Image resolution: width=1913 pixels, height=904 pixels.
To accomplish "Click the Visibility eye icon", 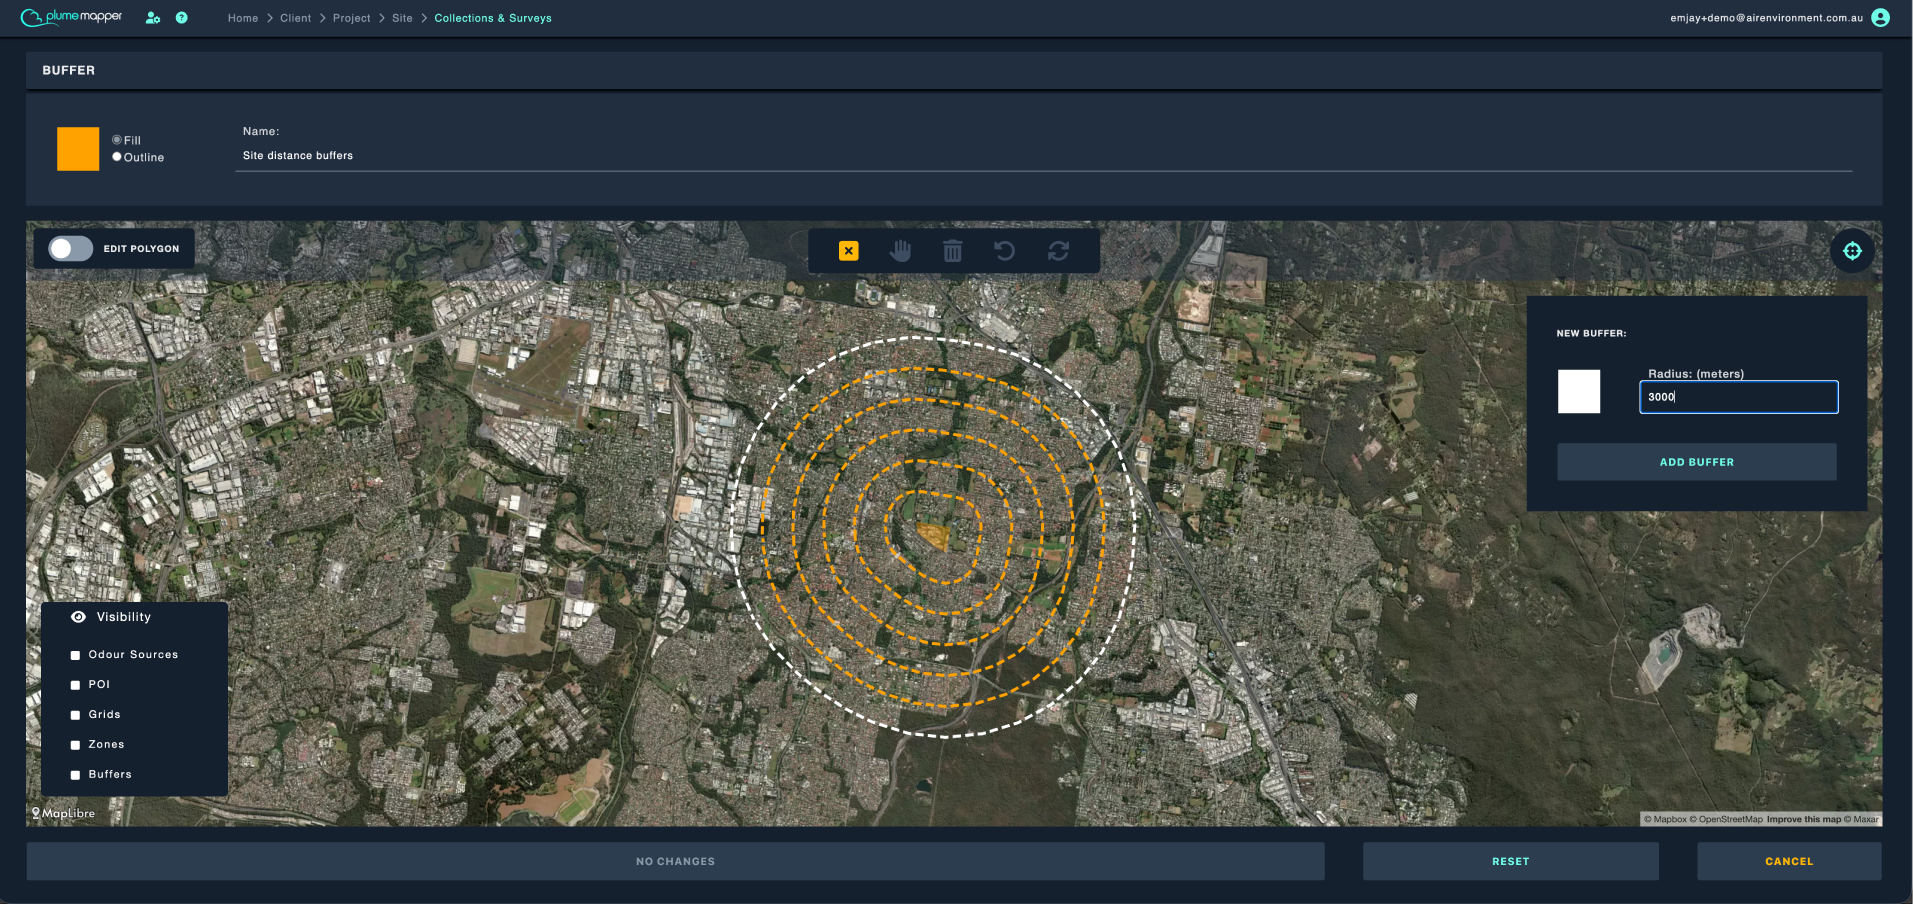I will point(78,617).
